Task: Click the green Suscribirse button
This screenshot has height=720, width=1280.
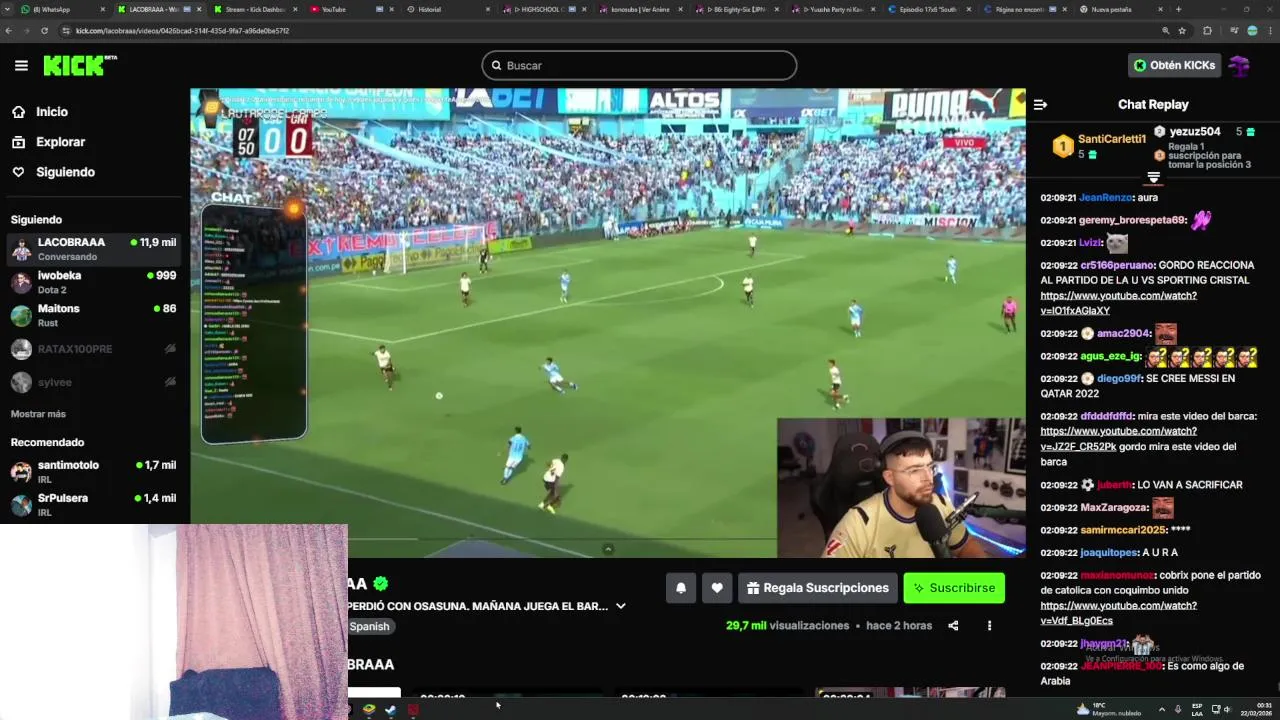Action: click(954, 588)
